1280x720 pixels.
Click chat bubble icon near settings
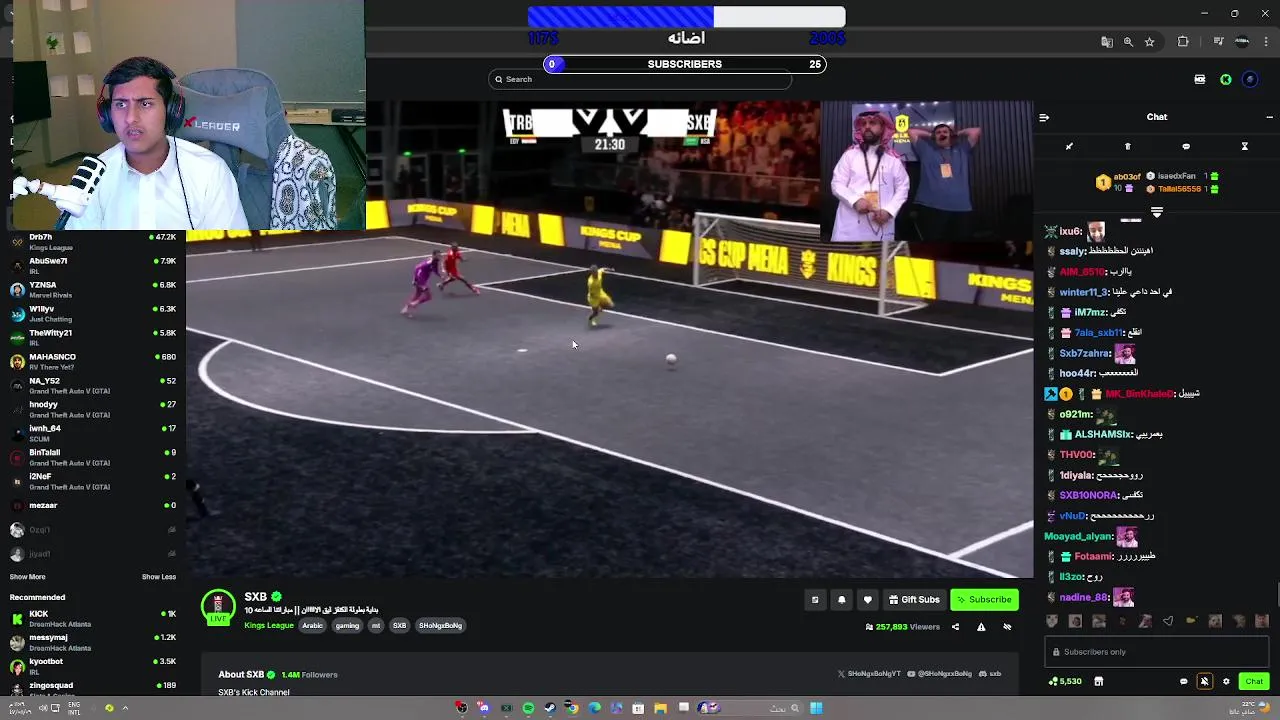pyautogui.click(x=1184, y=681)
